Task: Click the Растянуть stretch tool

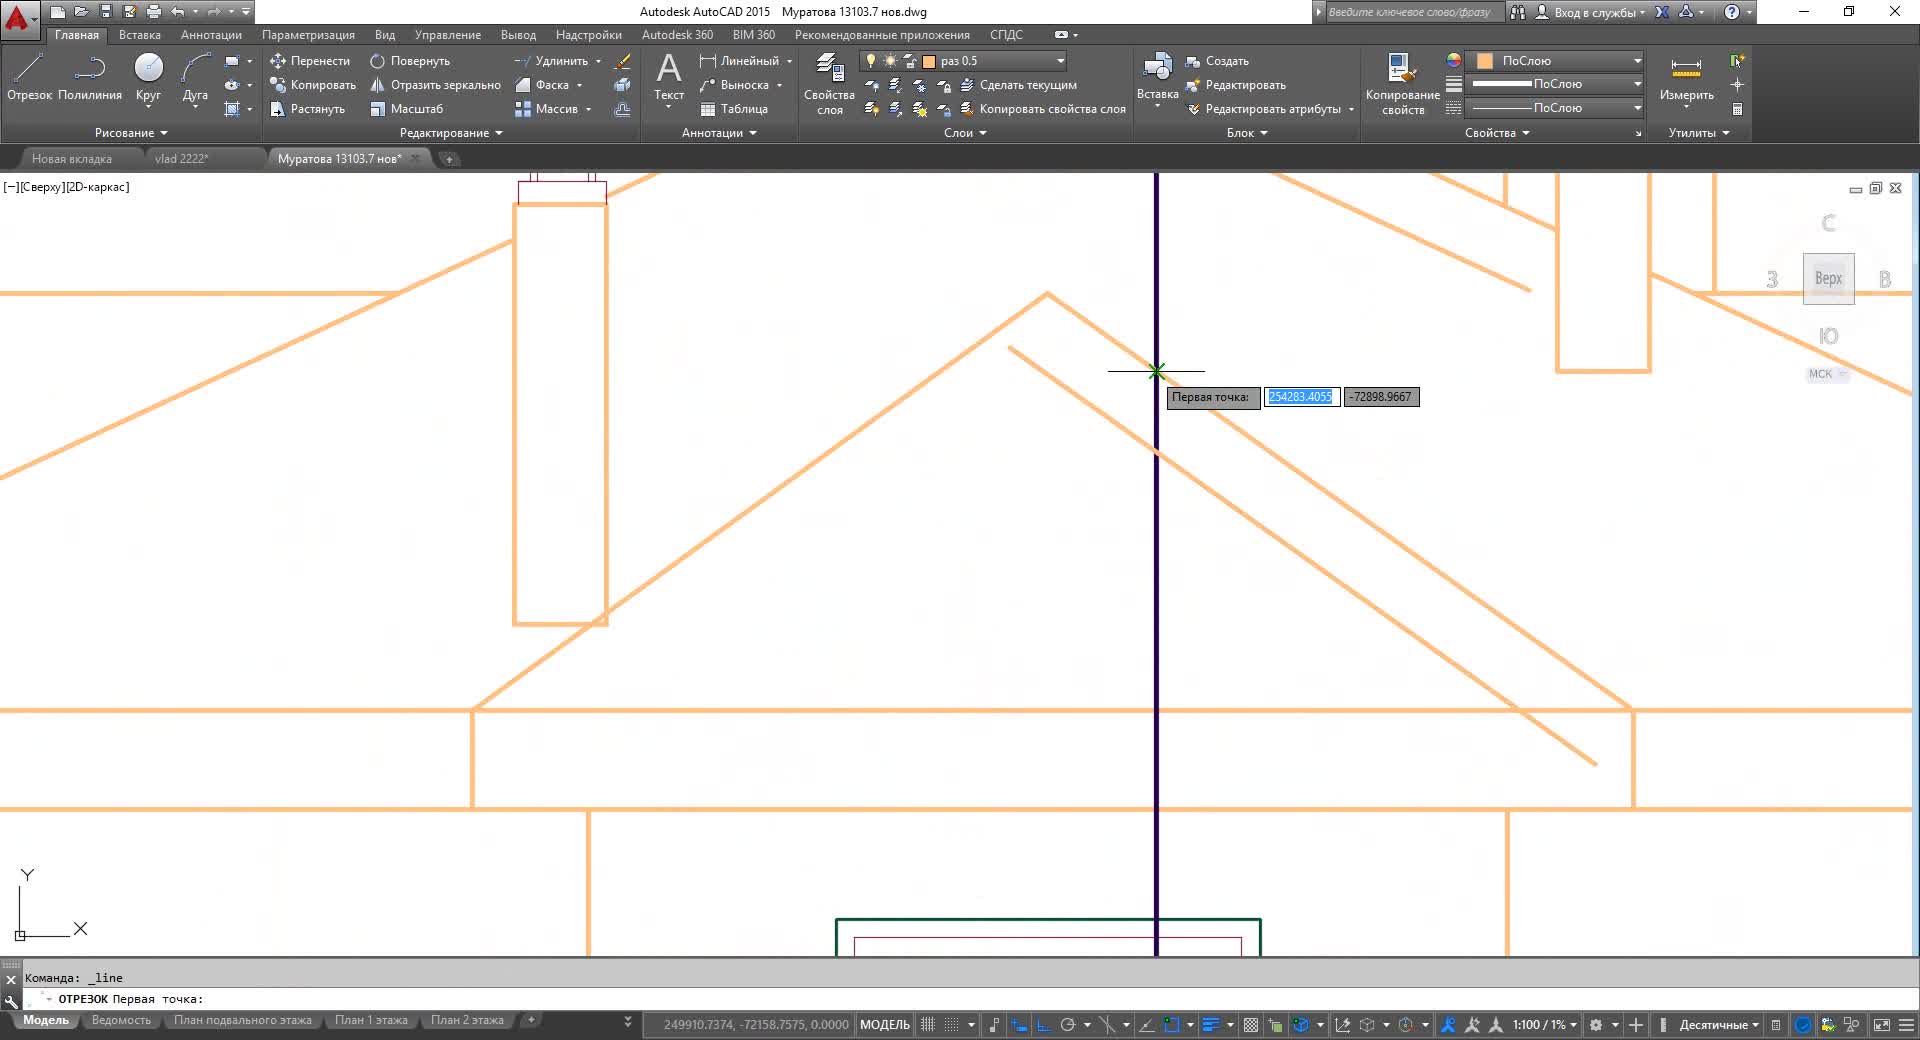Action: 308,109
